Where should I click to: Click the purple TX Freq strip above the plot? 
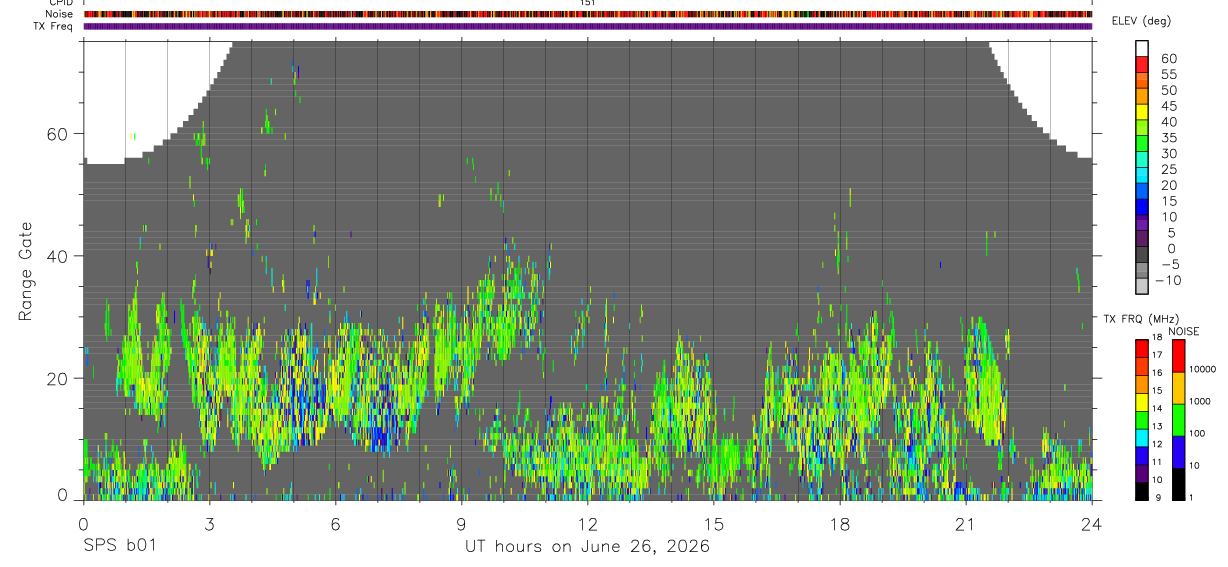tap(588, 26)
